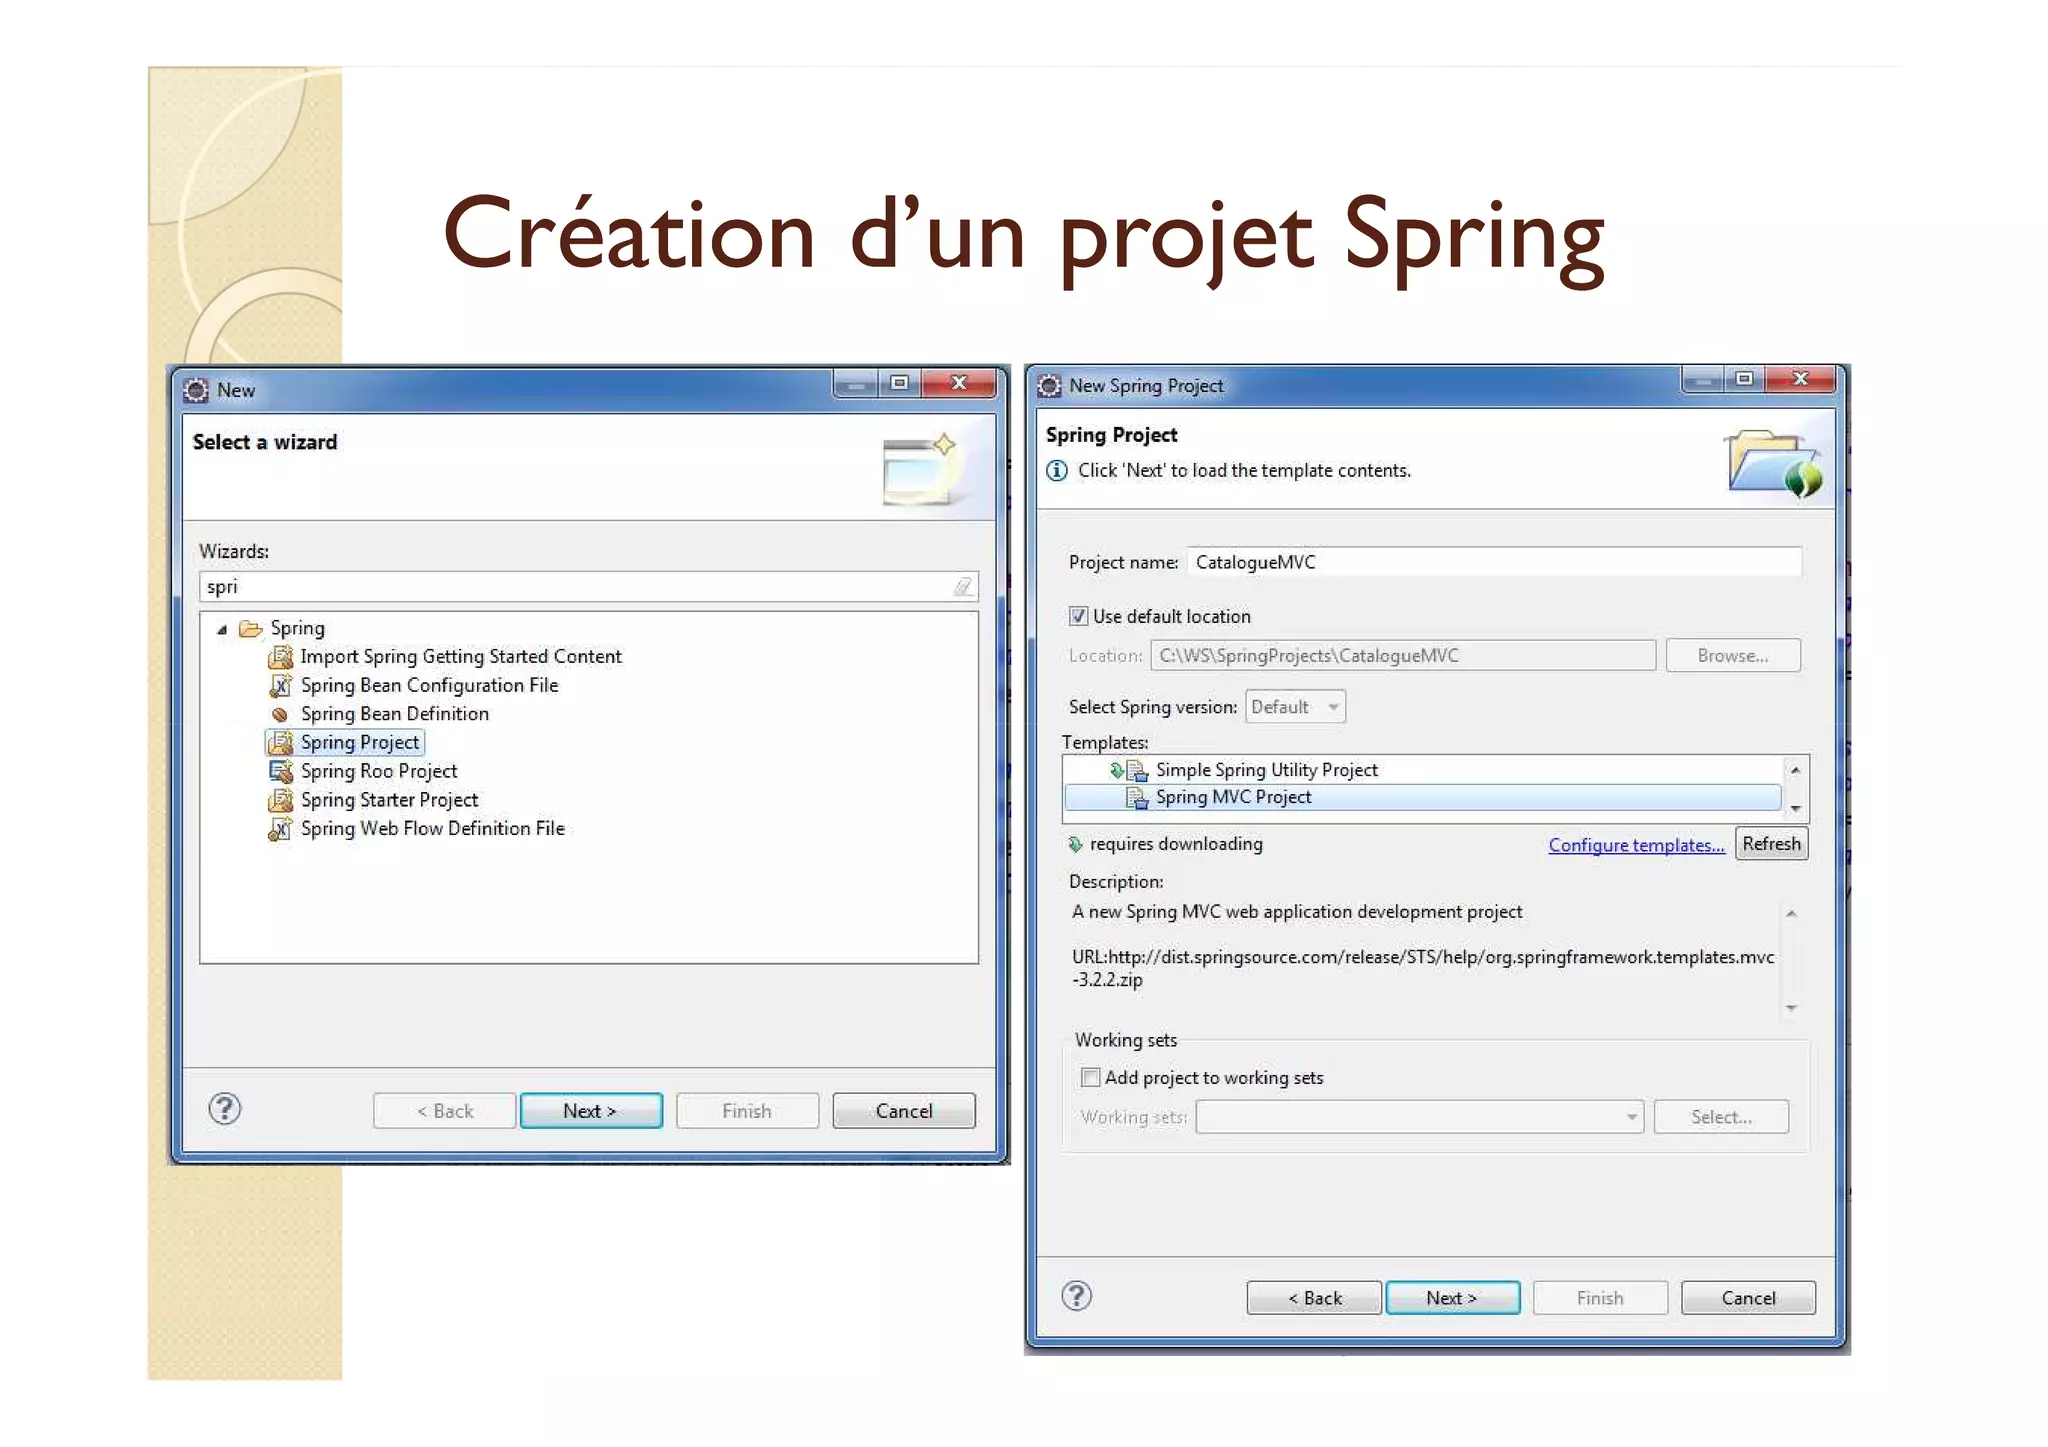Open help in New Spring Project dialog
2048x1447 pixels.
click(1076, 1296)
